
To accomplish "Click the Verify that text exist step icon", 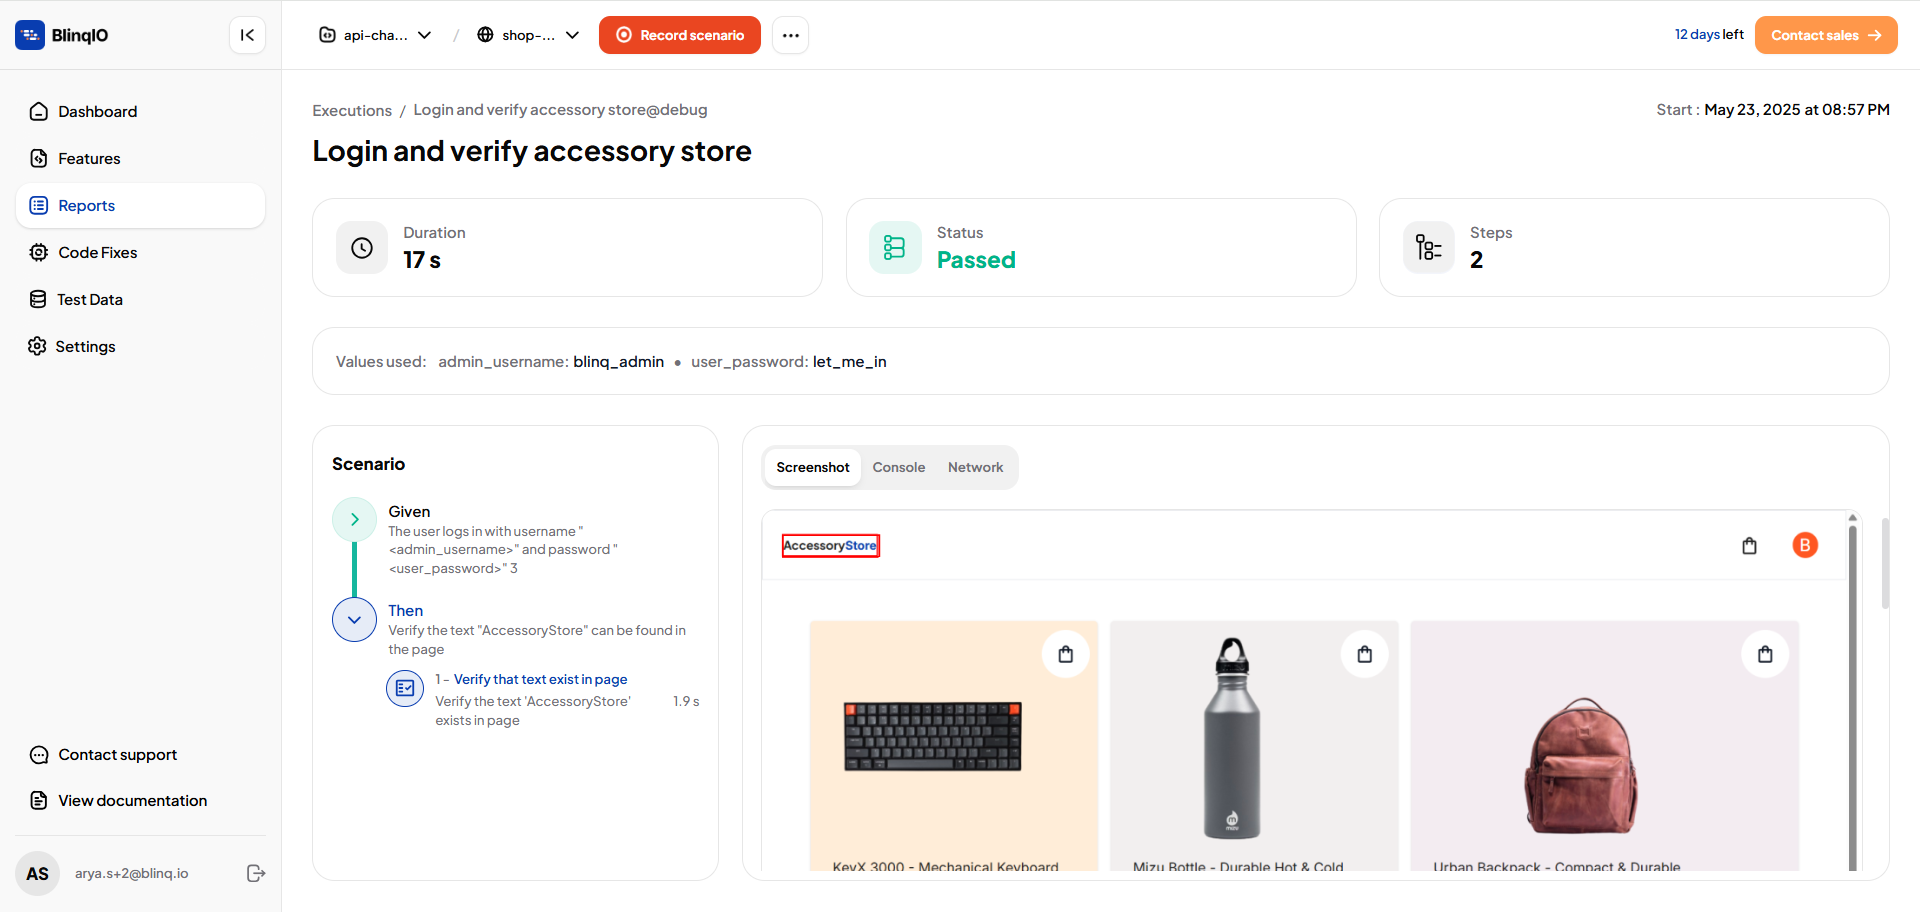I will click(x=405, y=688).
